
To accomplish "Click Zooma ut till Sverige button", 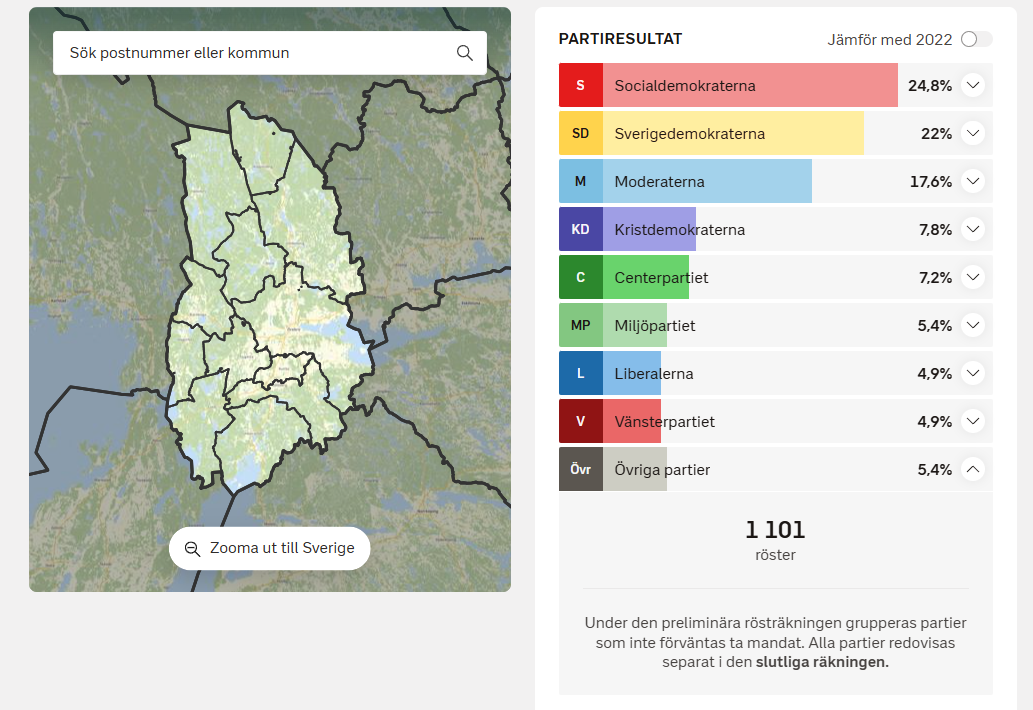I will pos(269,548).
